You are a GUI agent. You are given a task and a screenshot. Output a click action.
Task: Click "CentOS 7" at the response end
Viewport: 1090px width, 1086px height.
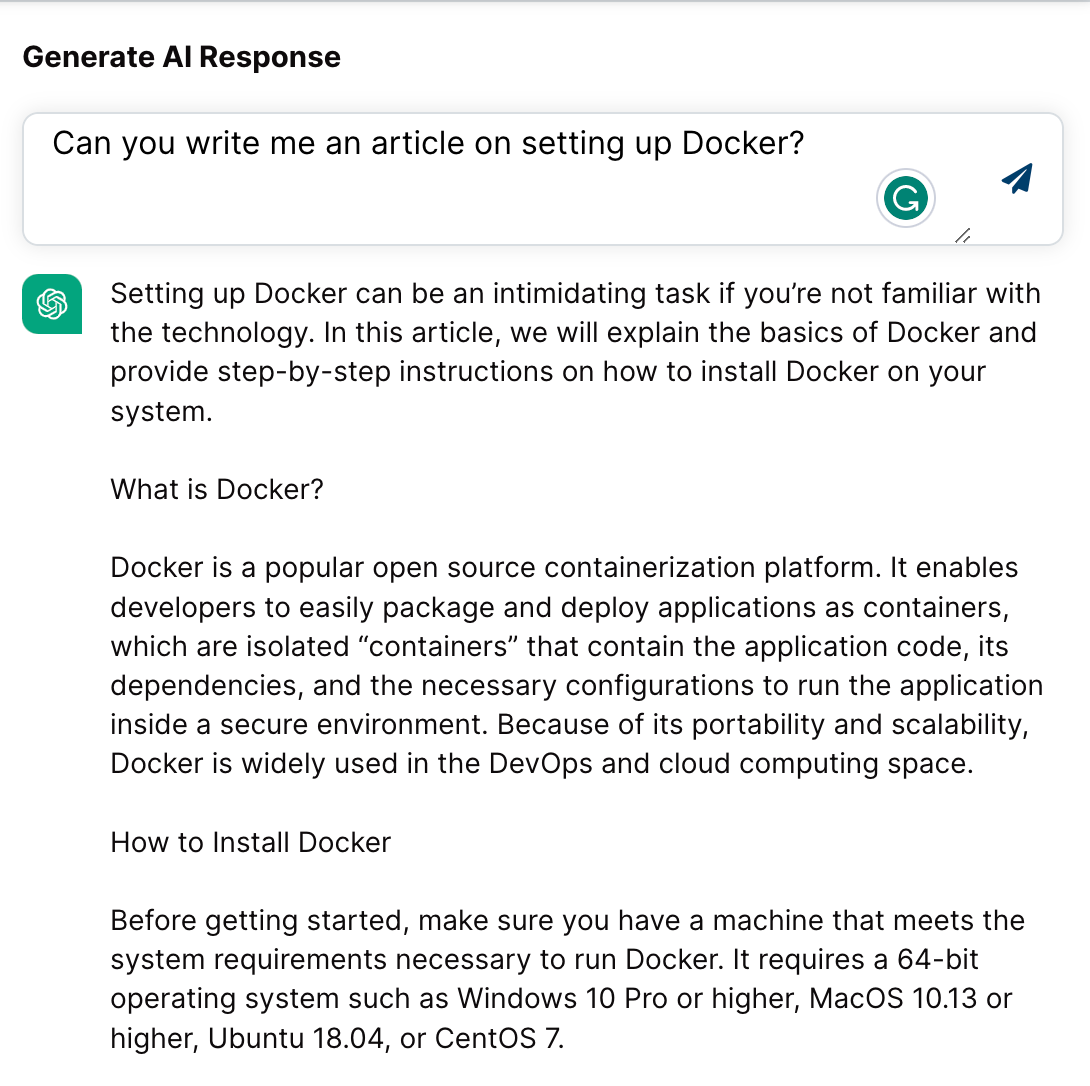point(498,1038)
